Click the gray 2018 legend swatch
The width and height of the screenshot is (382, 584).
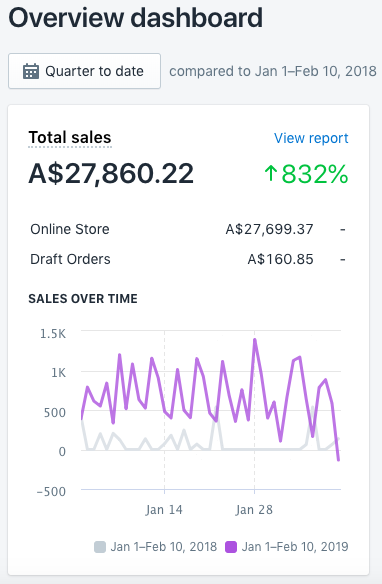coord(100,547)
